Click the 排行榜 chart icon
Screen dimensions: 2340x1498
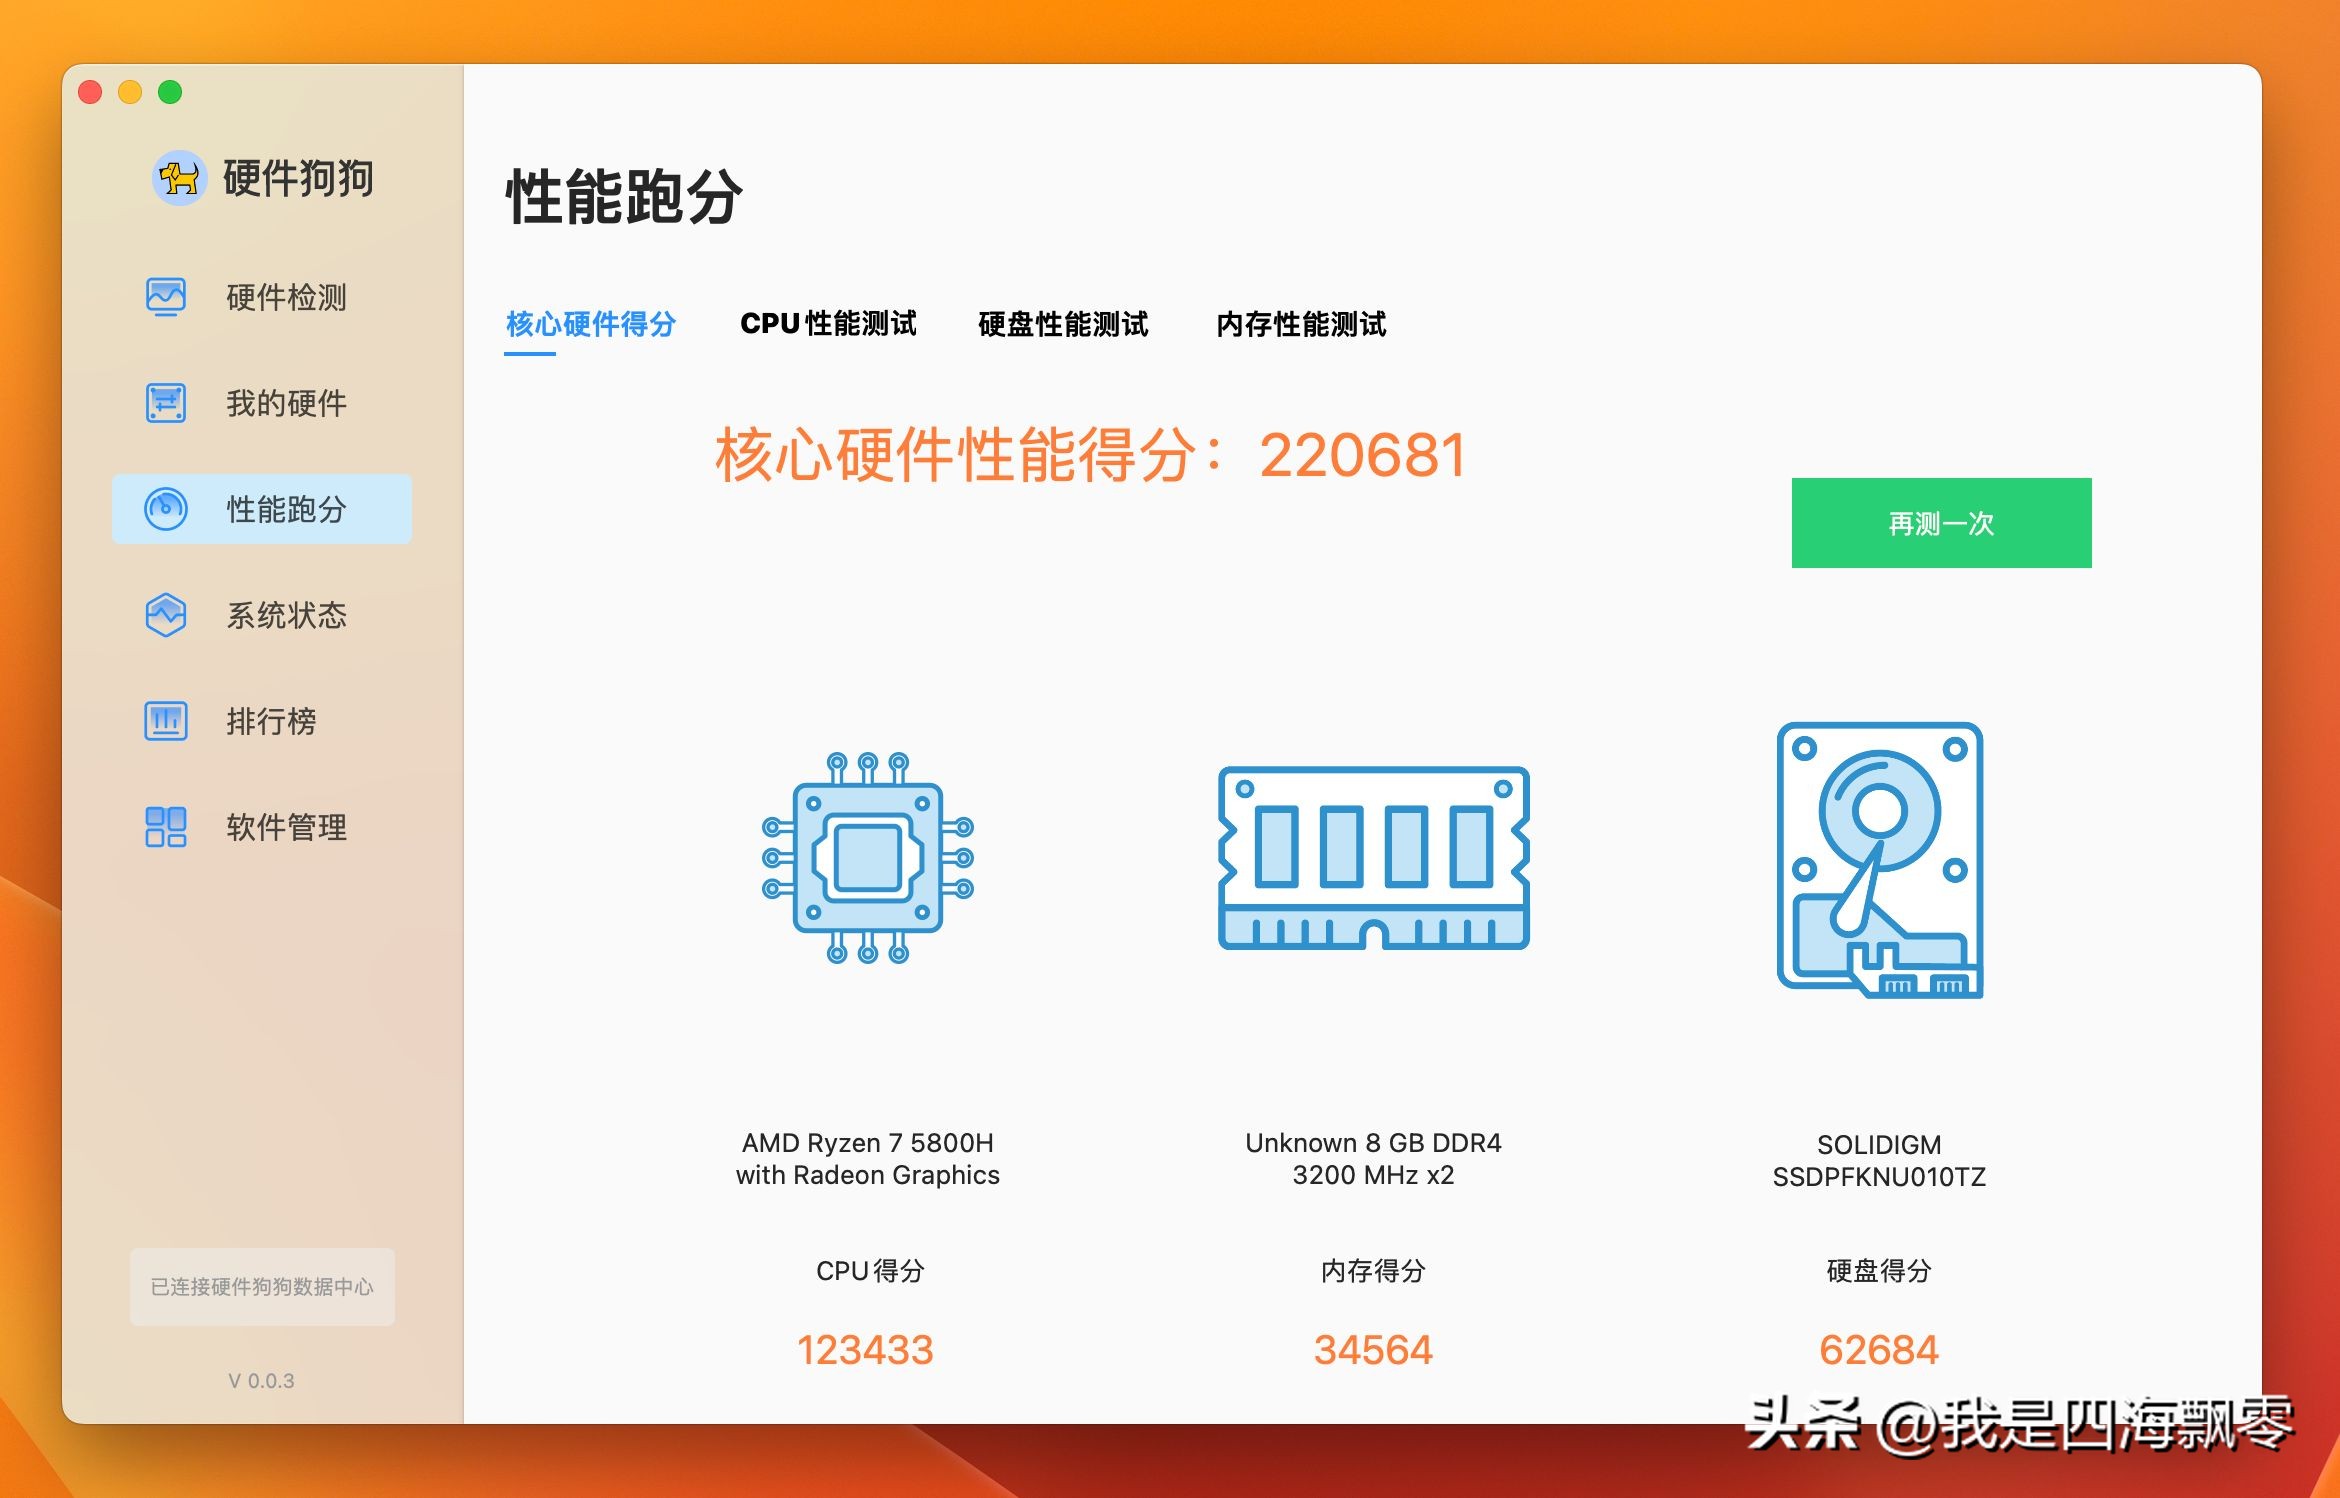pos(166,721)
